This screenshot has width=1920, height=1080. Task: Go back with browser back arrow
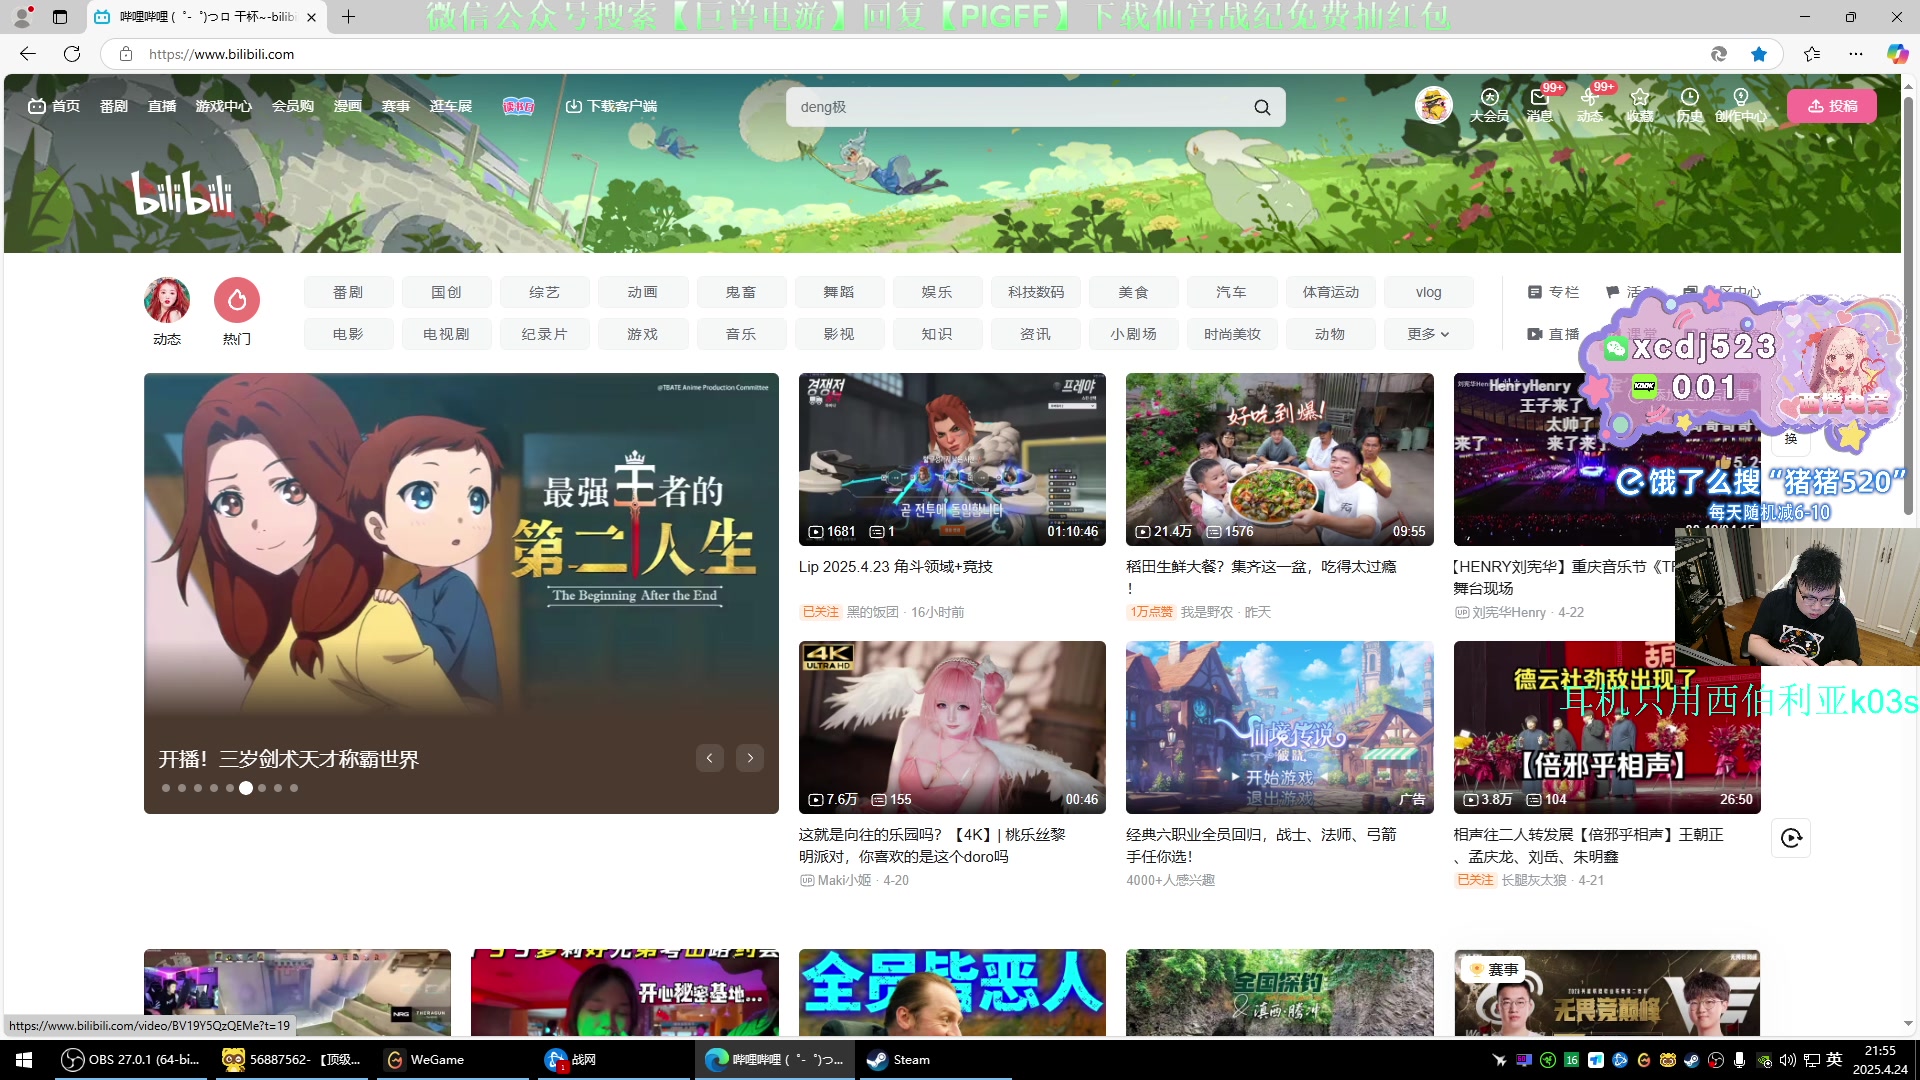pyautogui.click(x=28, y=54)
